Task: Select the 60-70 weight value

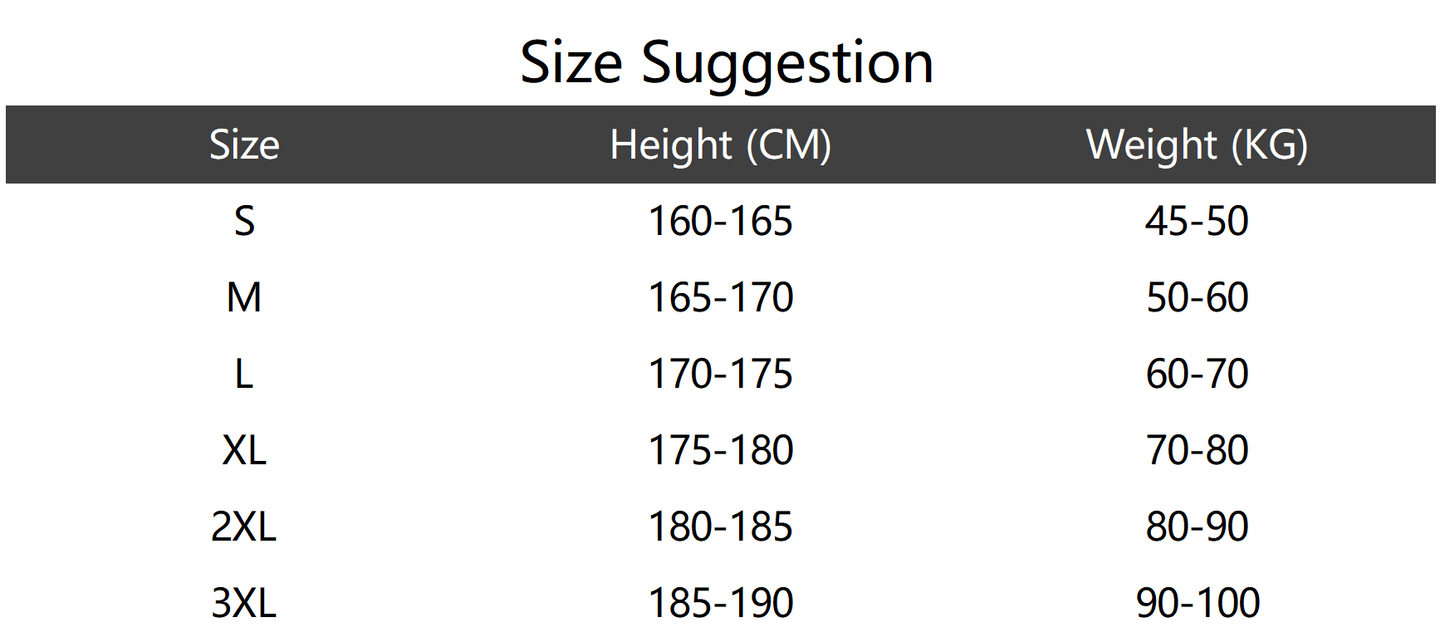Action: pos(1197,374)
